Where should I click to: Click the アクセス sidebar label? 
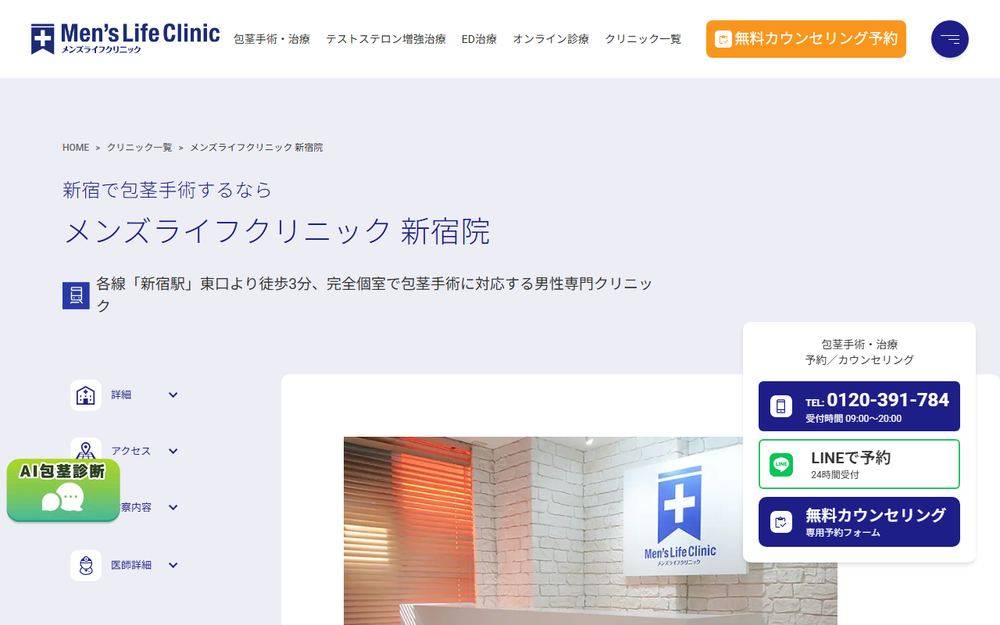click(131, 451)
